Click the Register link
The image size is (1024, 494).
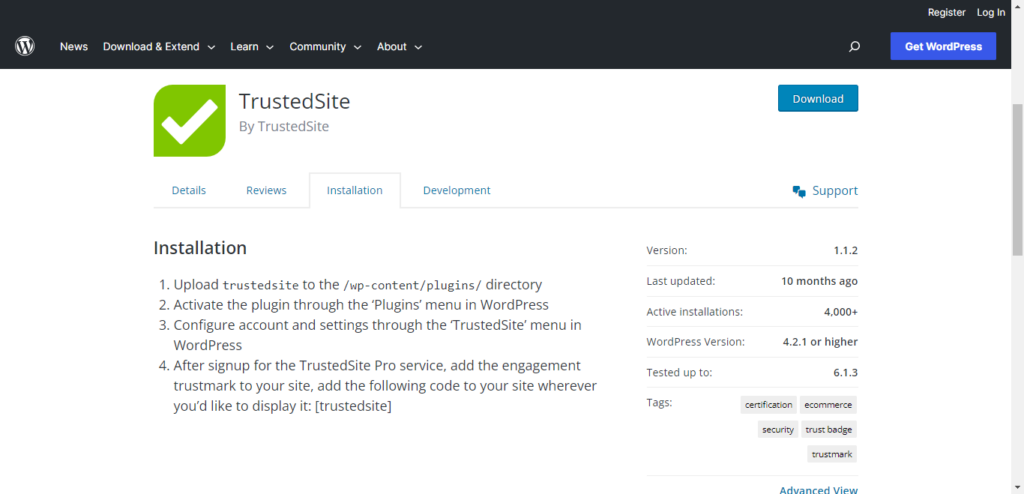tap(946, 12)
